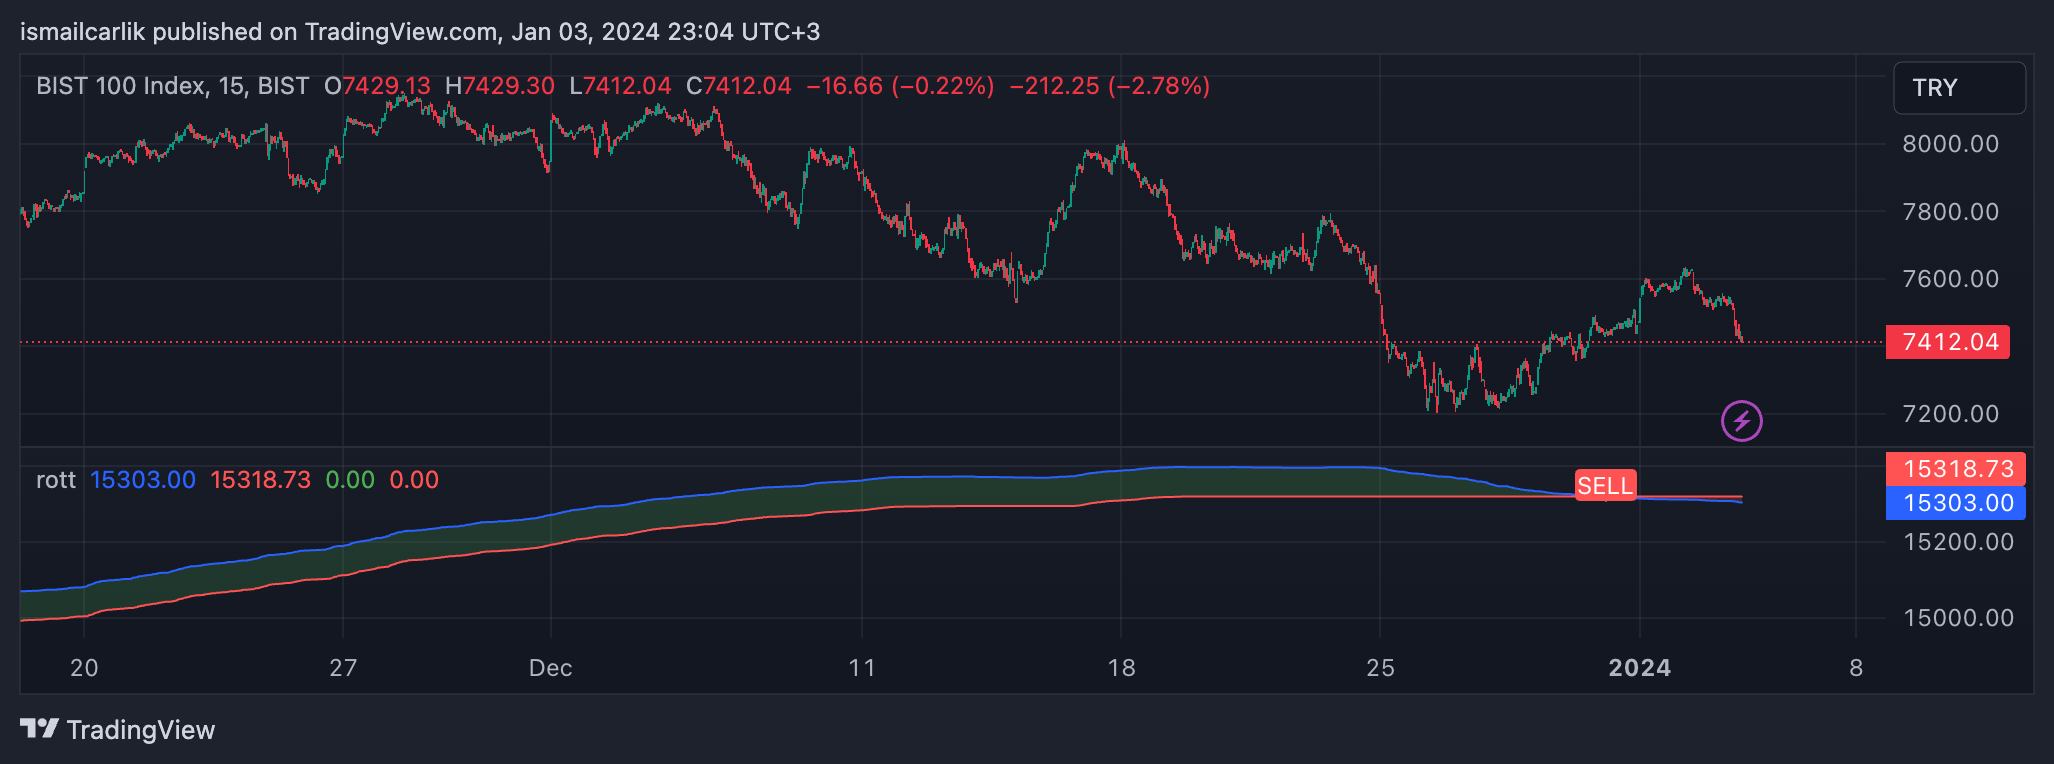Click the close value C7412.04

click(x=739, y=86)
